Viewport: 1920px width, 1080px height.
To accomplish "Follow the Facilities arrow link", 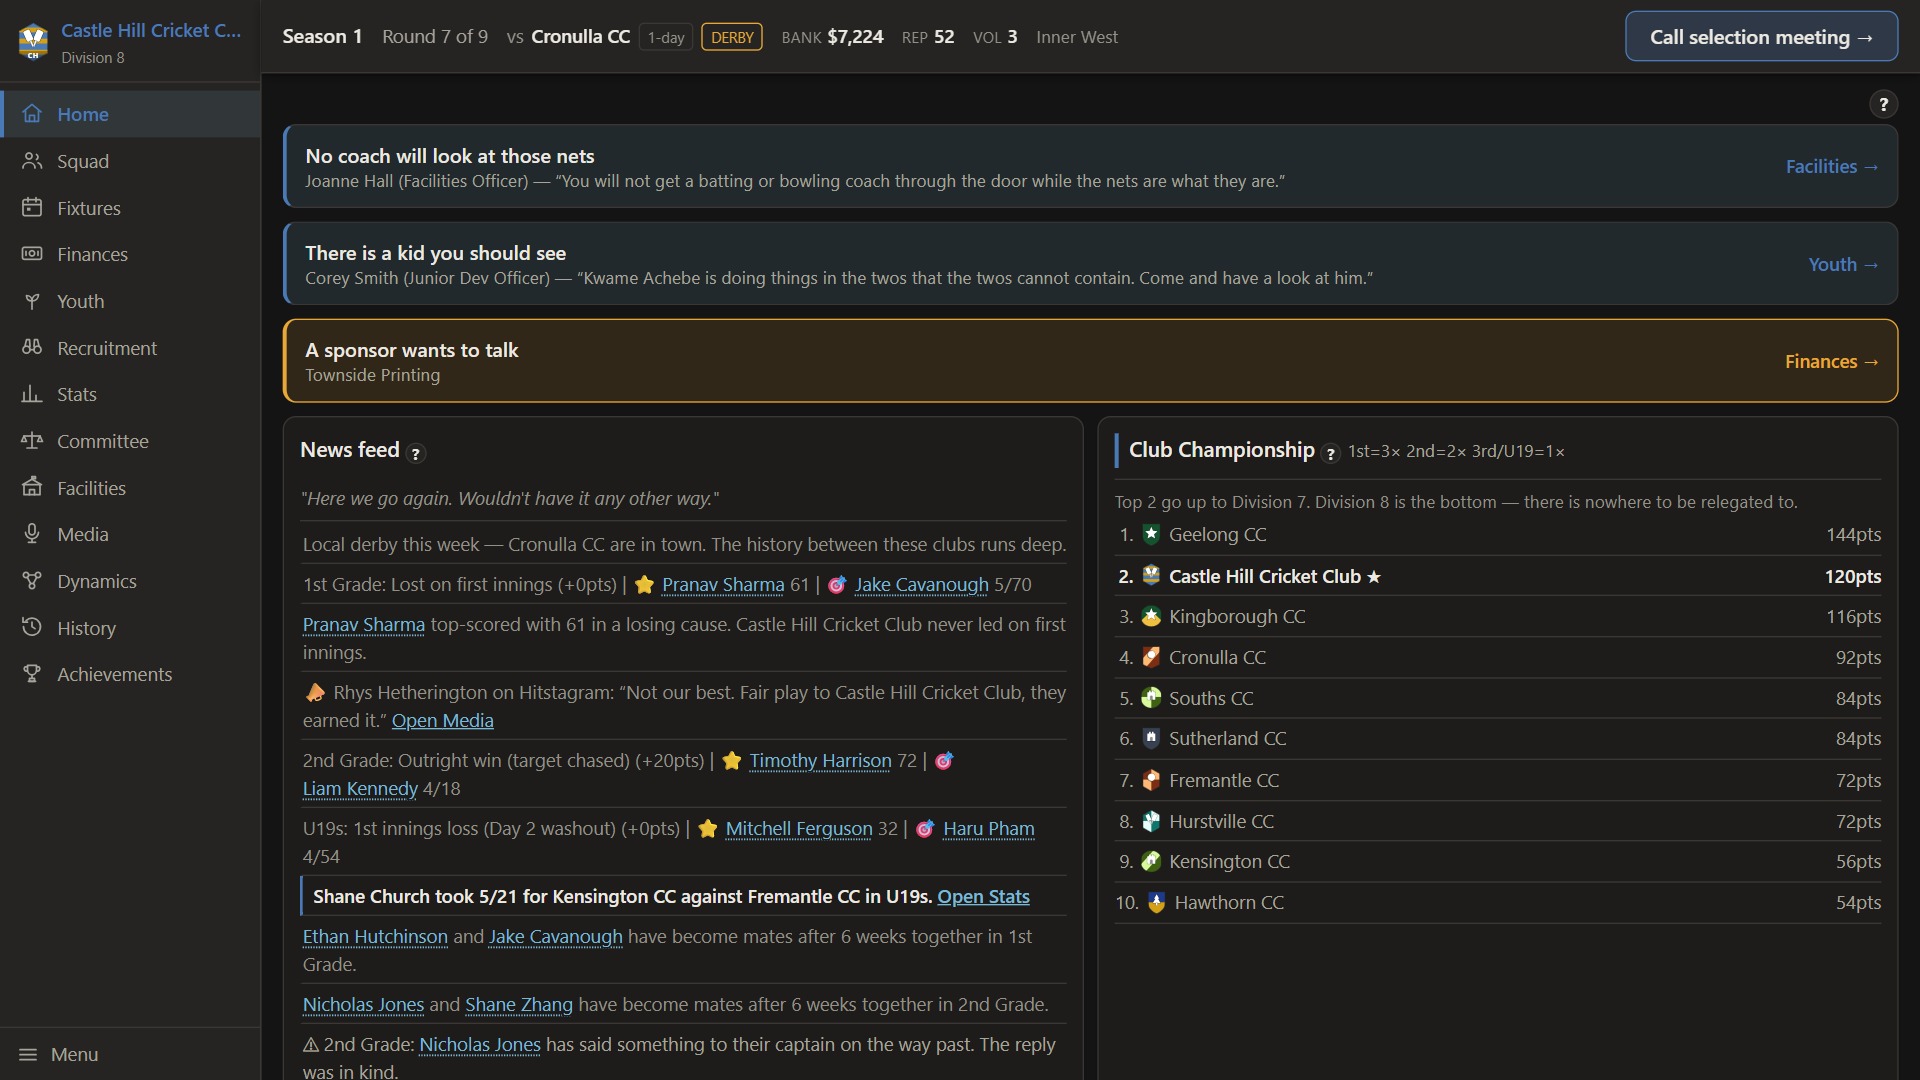I will tap(1832, 166).
